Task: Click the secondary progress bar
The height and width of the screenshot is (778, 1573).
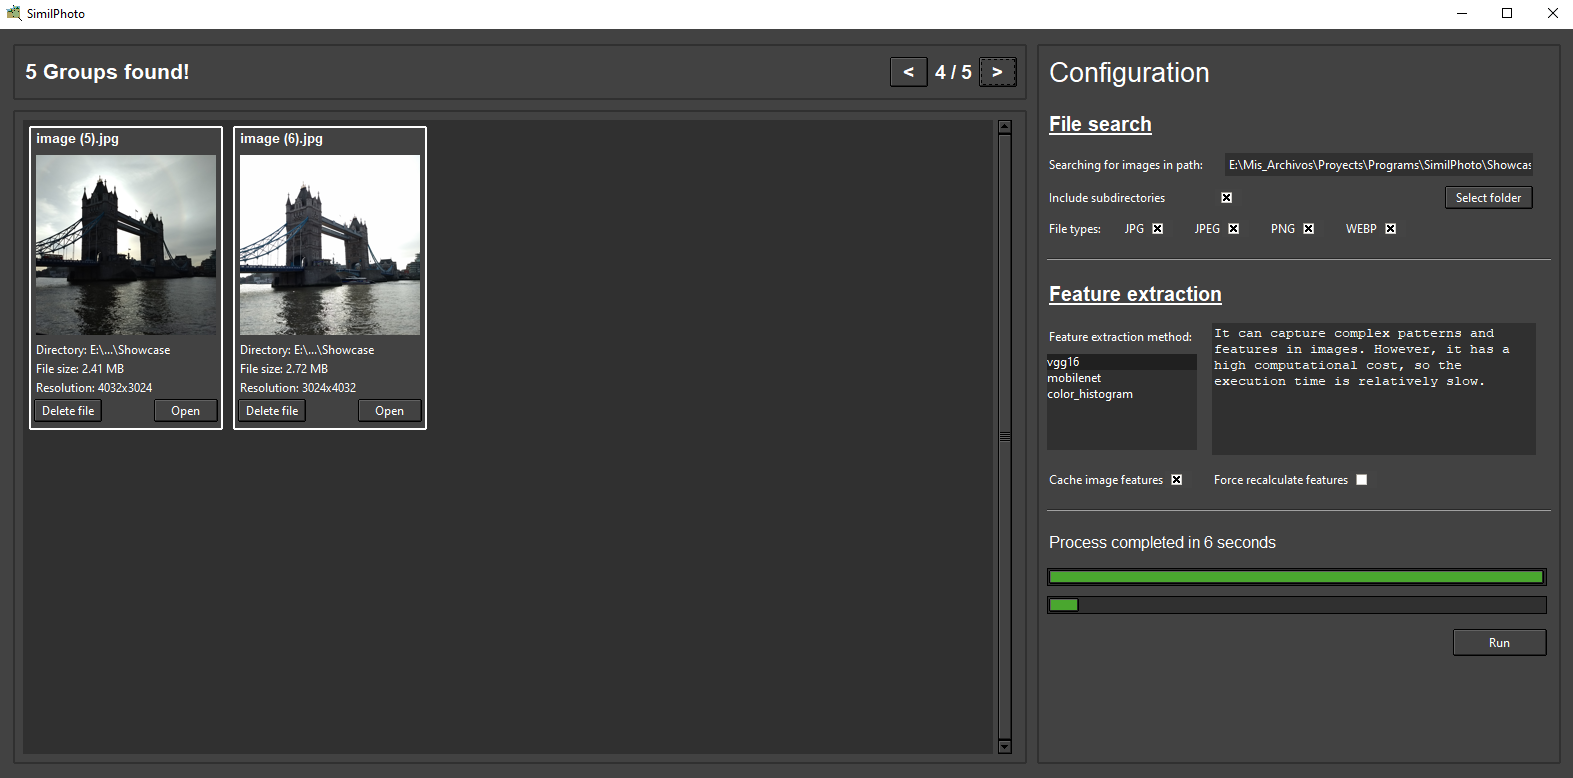Action: 1296,605
